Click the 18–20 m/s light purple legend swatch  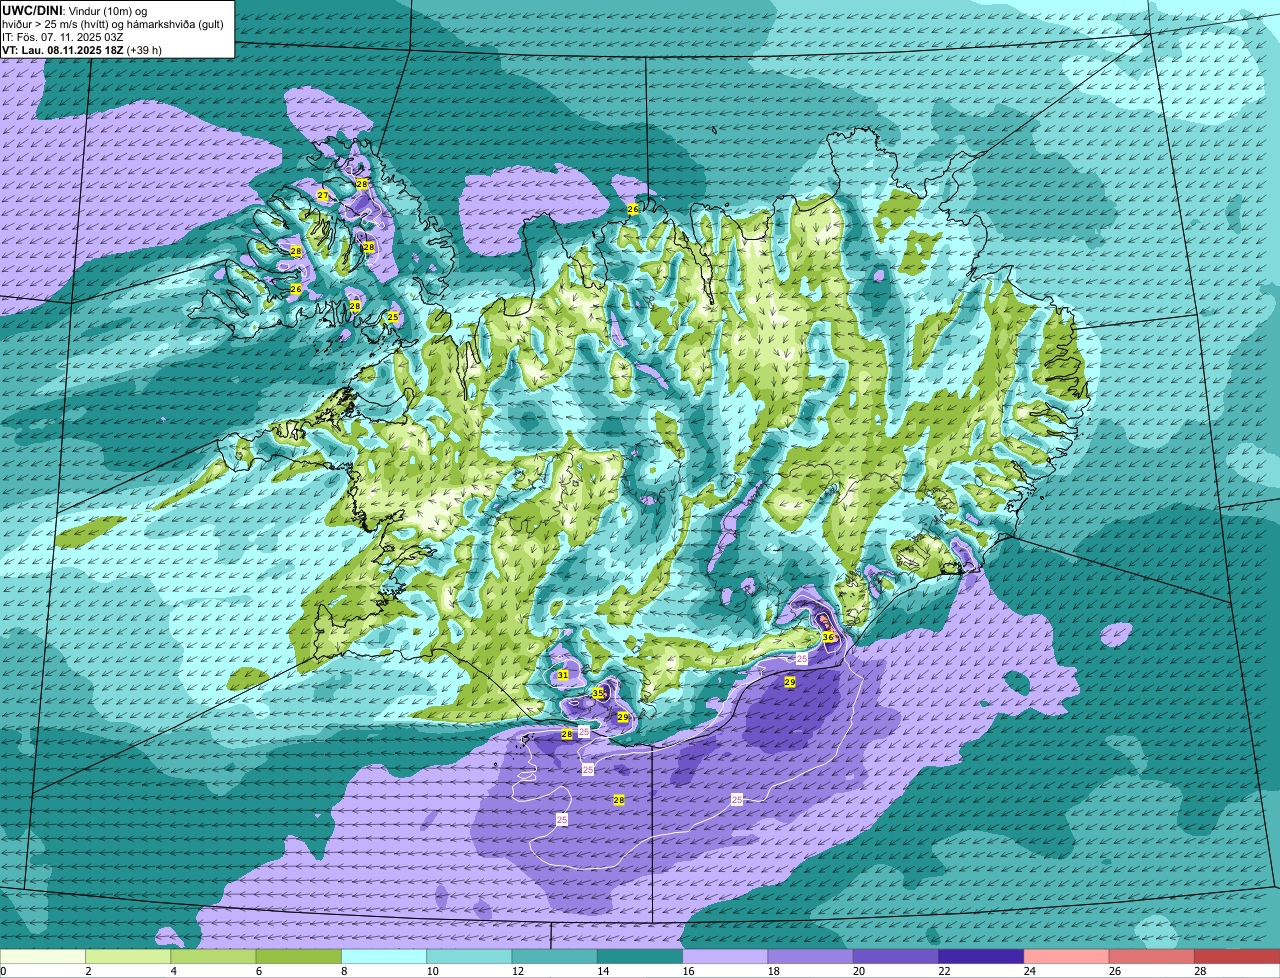(x=811, y=957)
